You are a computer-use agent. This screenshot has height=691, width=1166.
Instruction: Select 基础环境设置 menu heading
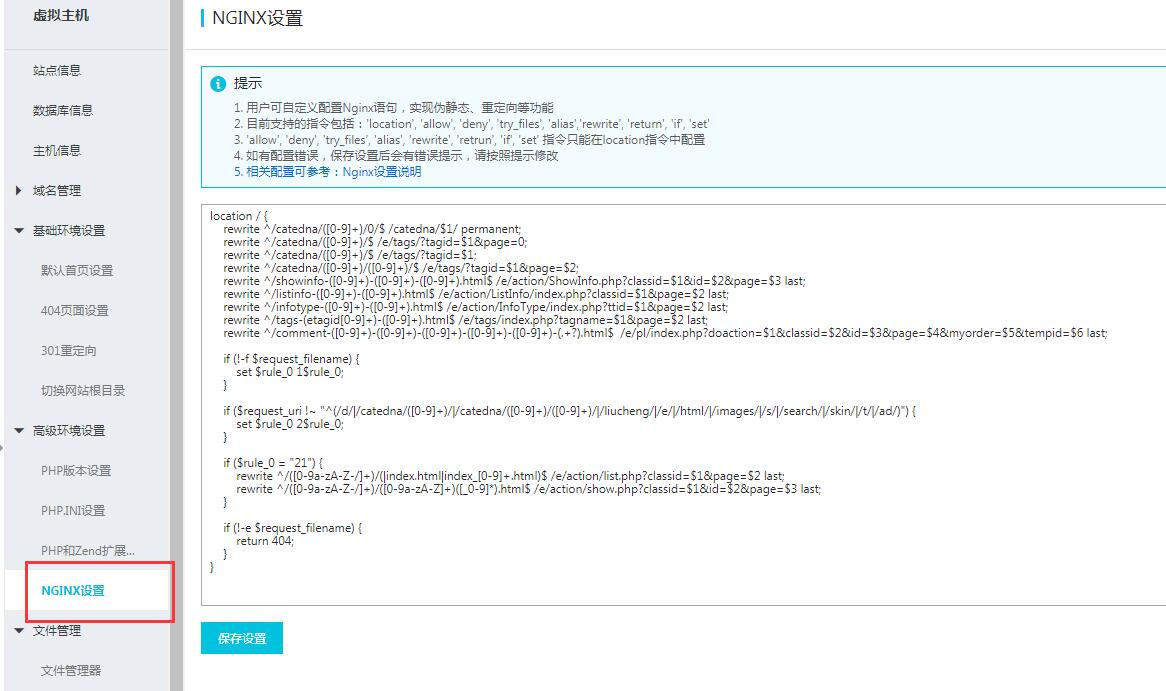pos(69,231)
